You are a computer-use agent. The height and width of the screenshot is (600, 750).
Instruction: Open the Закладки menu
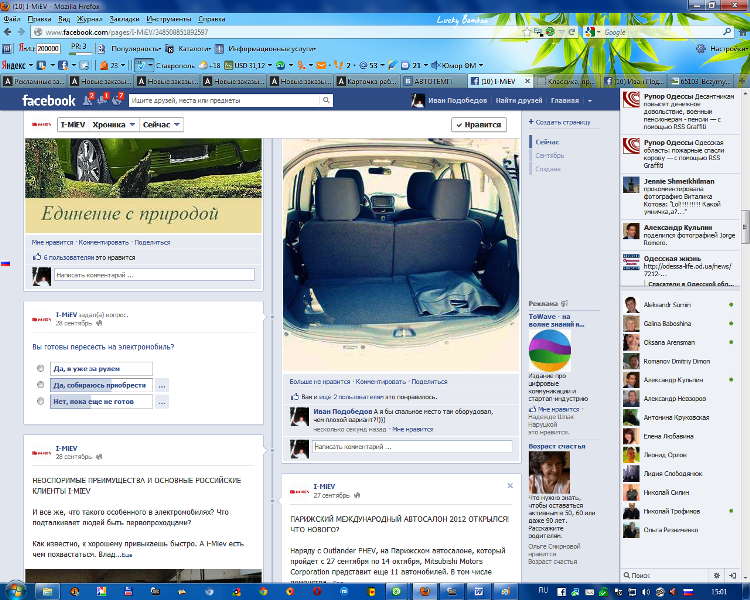(x=124, y=19)
